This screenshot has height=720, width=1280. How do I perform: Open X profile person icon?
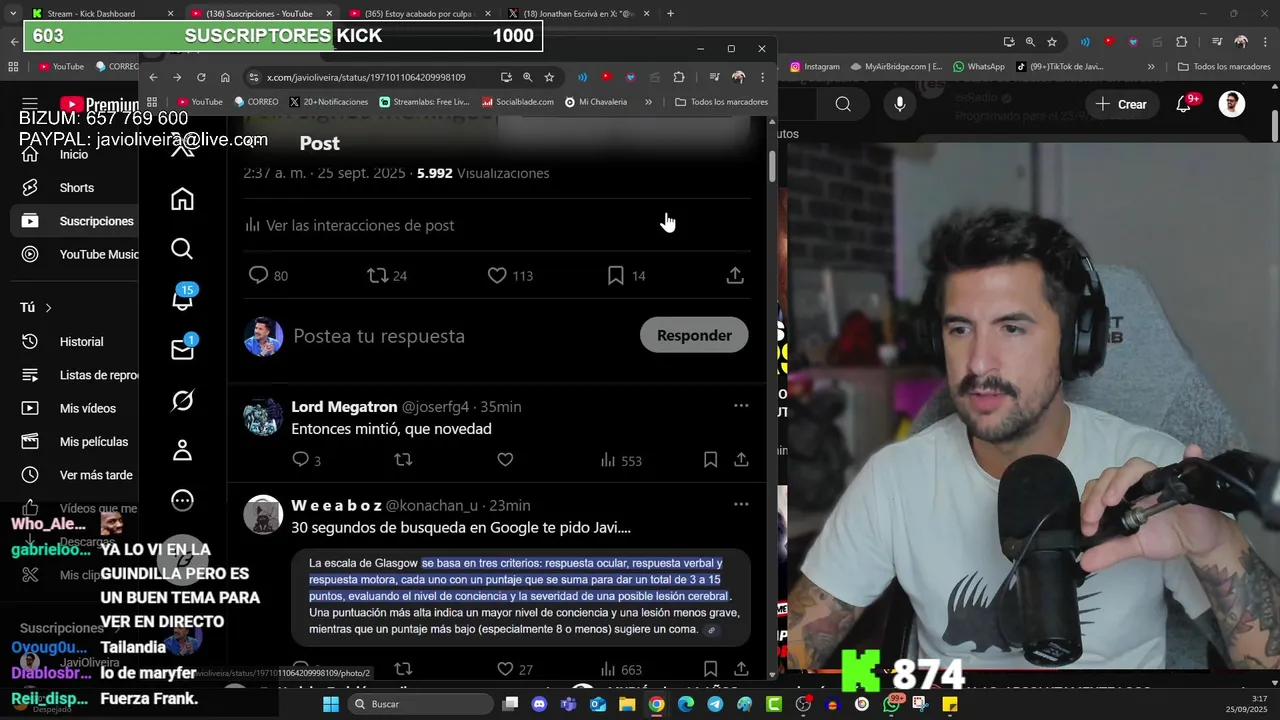click(182, 450)
